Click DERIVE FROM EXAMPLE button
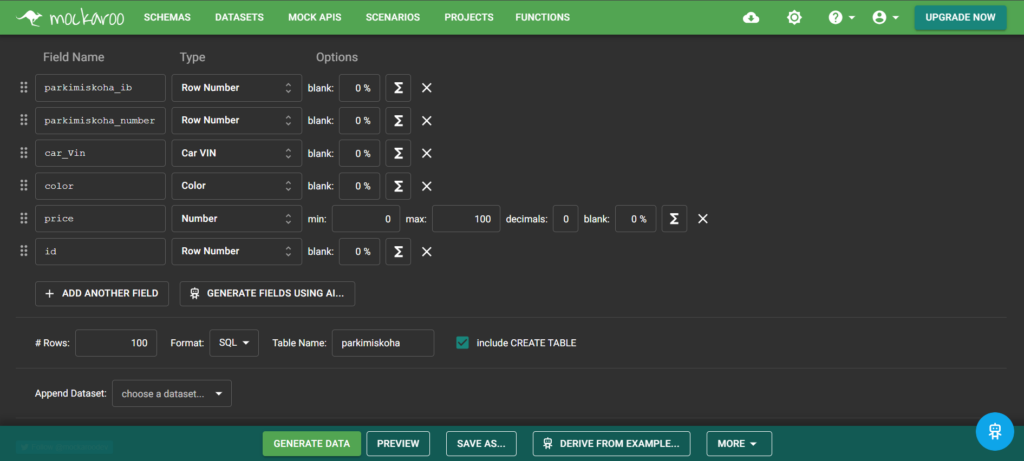 point(611,443)
